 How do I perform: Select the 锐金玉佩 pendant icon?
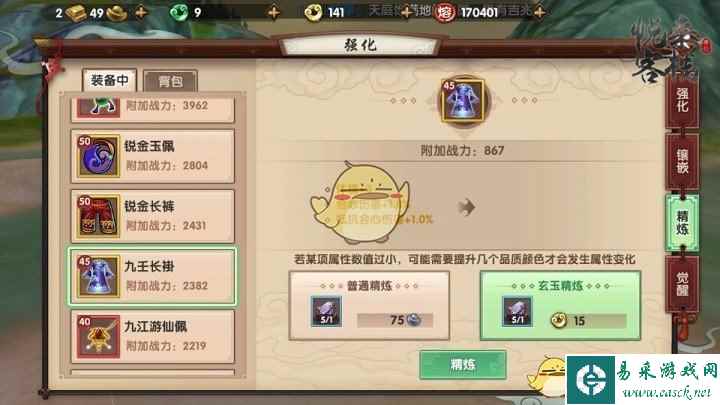98,156
